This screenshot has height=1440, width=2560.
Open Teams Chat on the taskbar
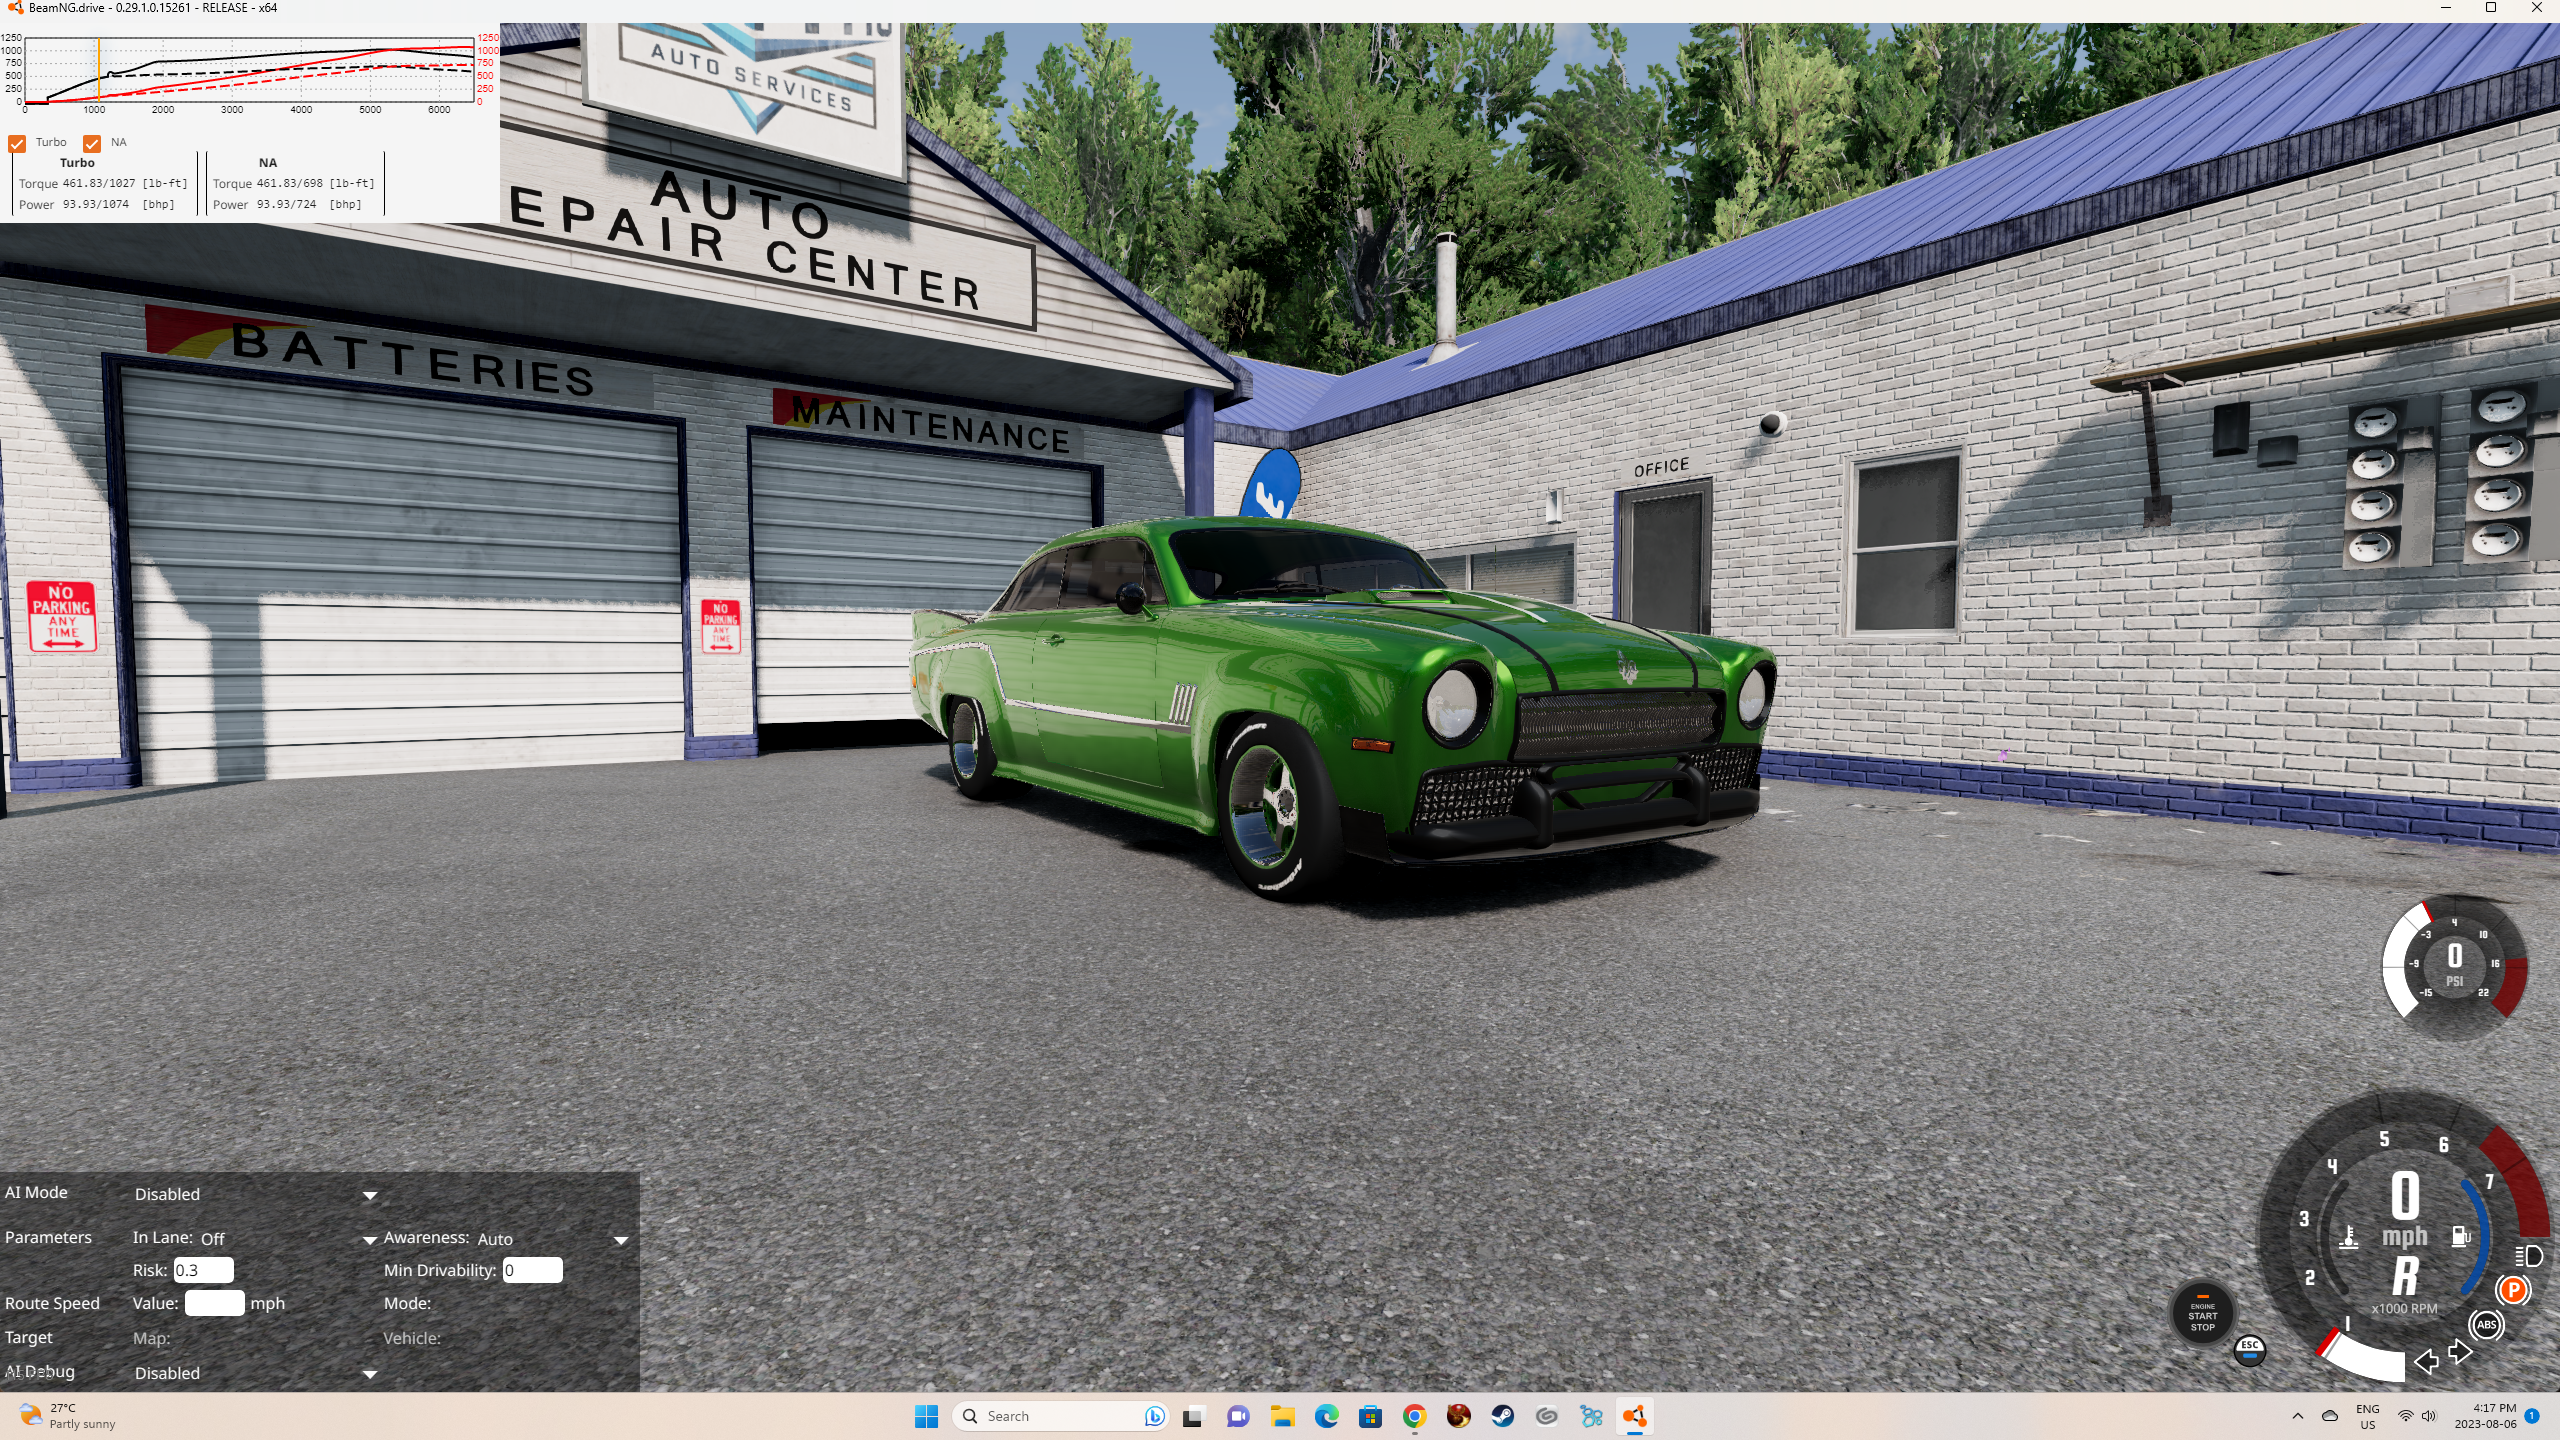coord(1238,1416)
